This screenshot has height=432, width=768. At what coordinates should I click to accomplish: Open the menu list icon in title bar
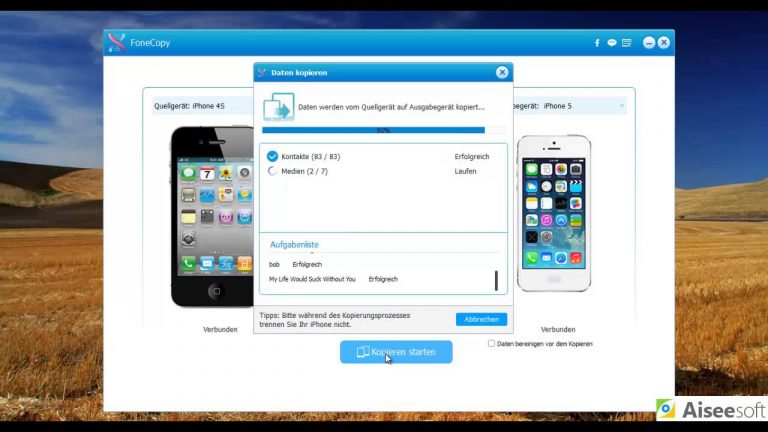click(626, 43)
